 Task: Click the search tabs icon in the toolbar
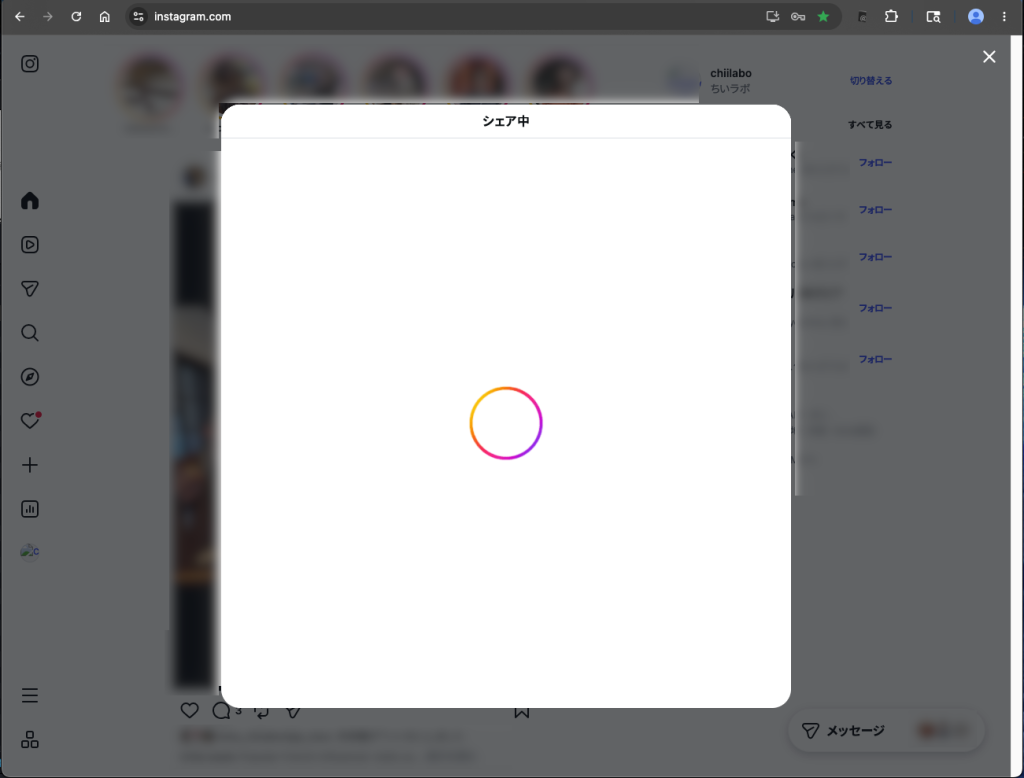933,17
